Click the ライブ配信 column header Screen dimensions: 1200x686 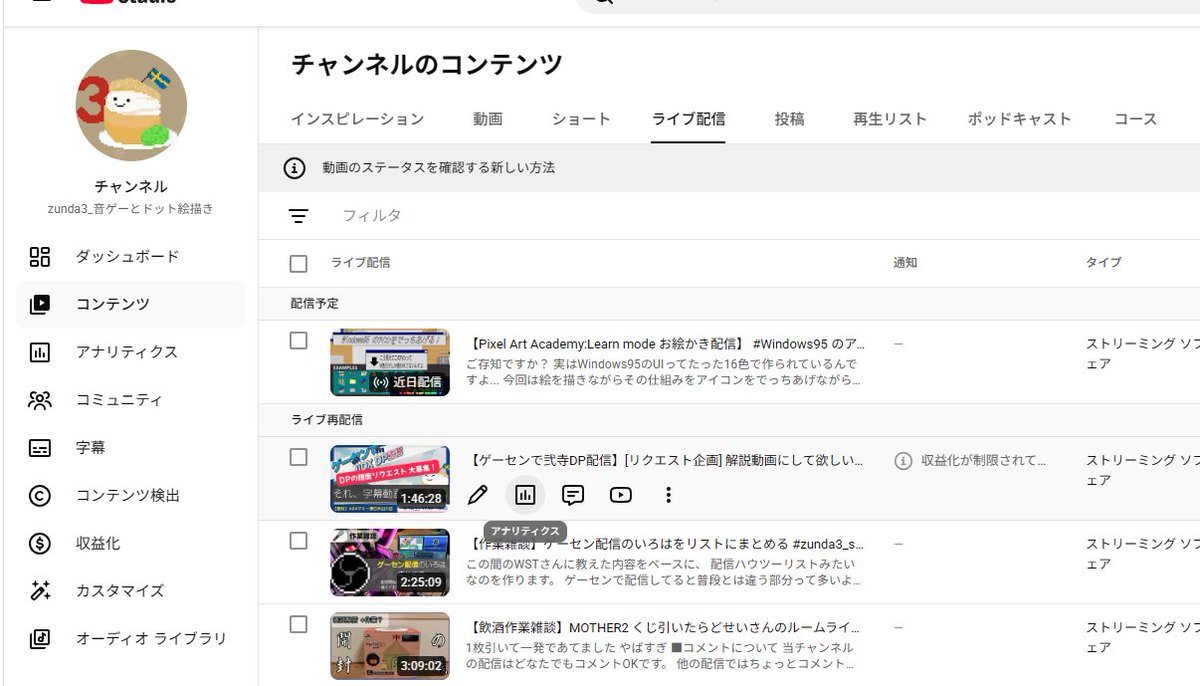(x=361, y=263)
